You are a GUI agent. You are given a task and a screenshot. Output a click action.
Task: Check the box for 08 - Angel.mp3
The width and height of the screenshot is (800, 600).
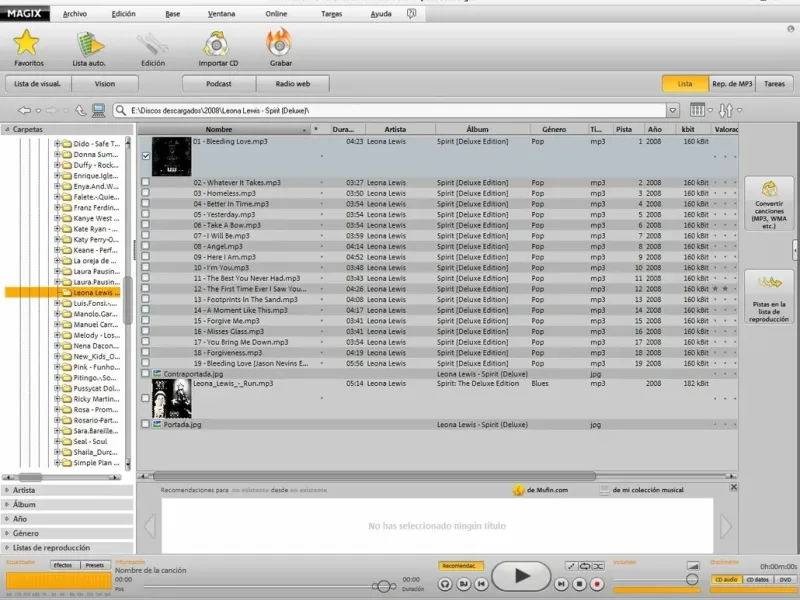145,246
